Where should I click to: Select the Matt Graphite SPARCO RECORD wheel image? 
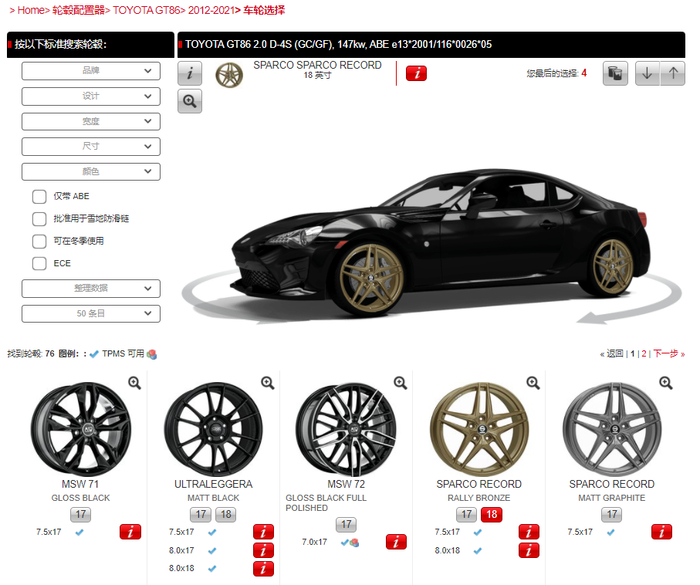coord(612,429)
